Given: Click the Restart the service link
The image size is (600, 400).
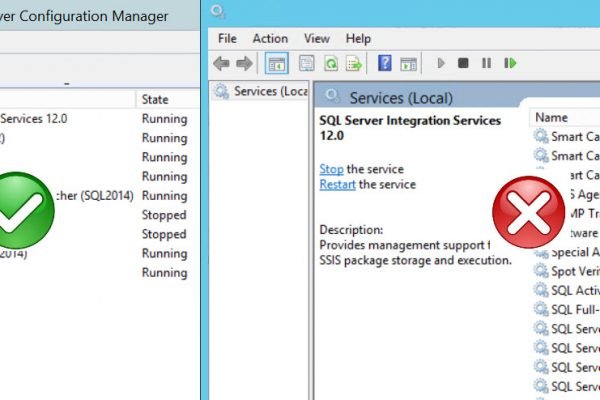Looking at the screenshot, I should (337, 184).
